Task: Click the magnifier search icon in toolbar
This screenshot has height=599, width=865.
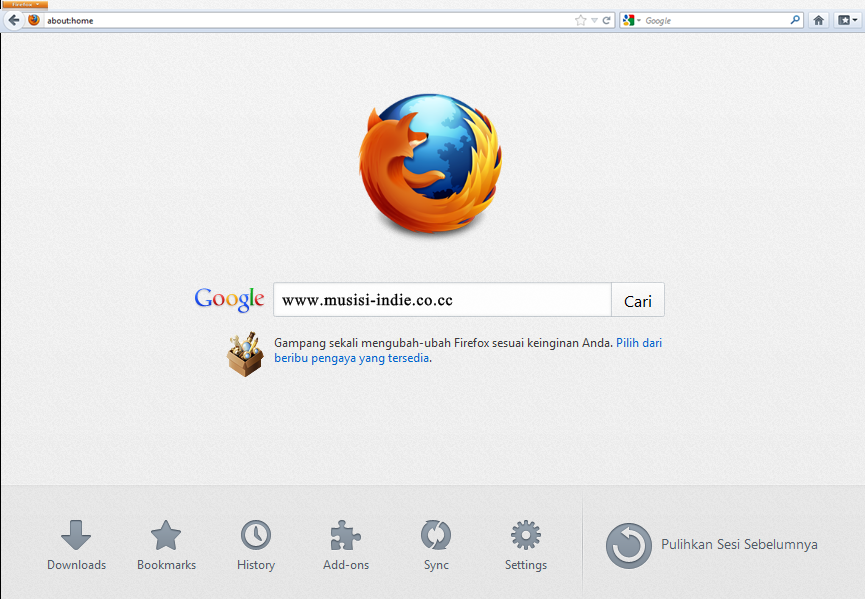Action: click(795, 20)
